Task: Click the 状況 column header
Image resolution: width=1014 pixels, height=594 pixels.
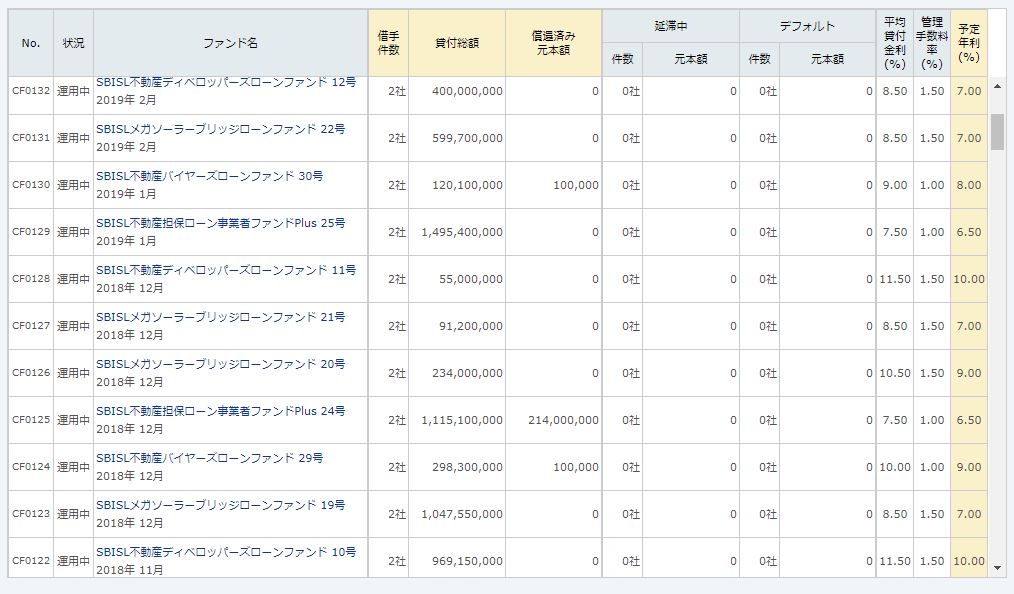Action: point(73,43)
